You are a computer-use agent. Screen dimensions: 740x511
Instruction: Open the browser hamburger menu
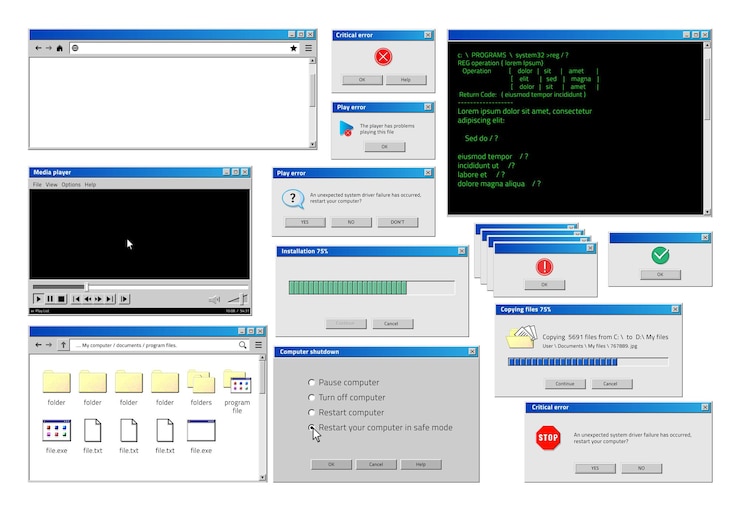click(x=308, y=48)
